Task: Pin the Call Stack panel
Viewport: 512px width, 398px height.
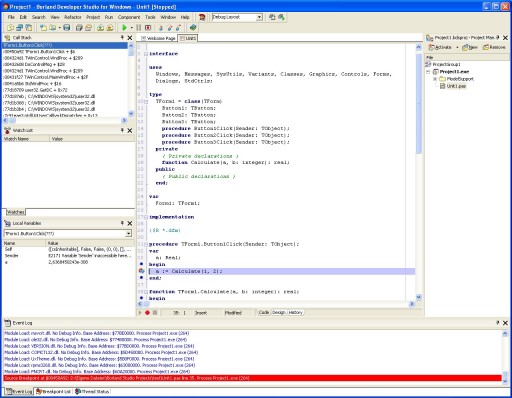Action: (x=122, y=38)
